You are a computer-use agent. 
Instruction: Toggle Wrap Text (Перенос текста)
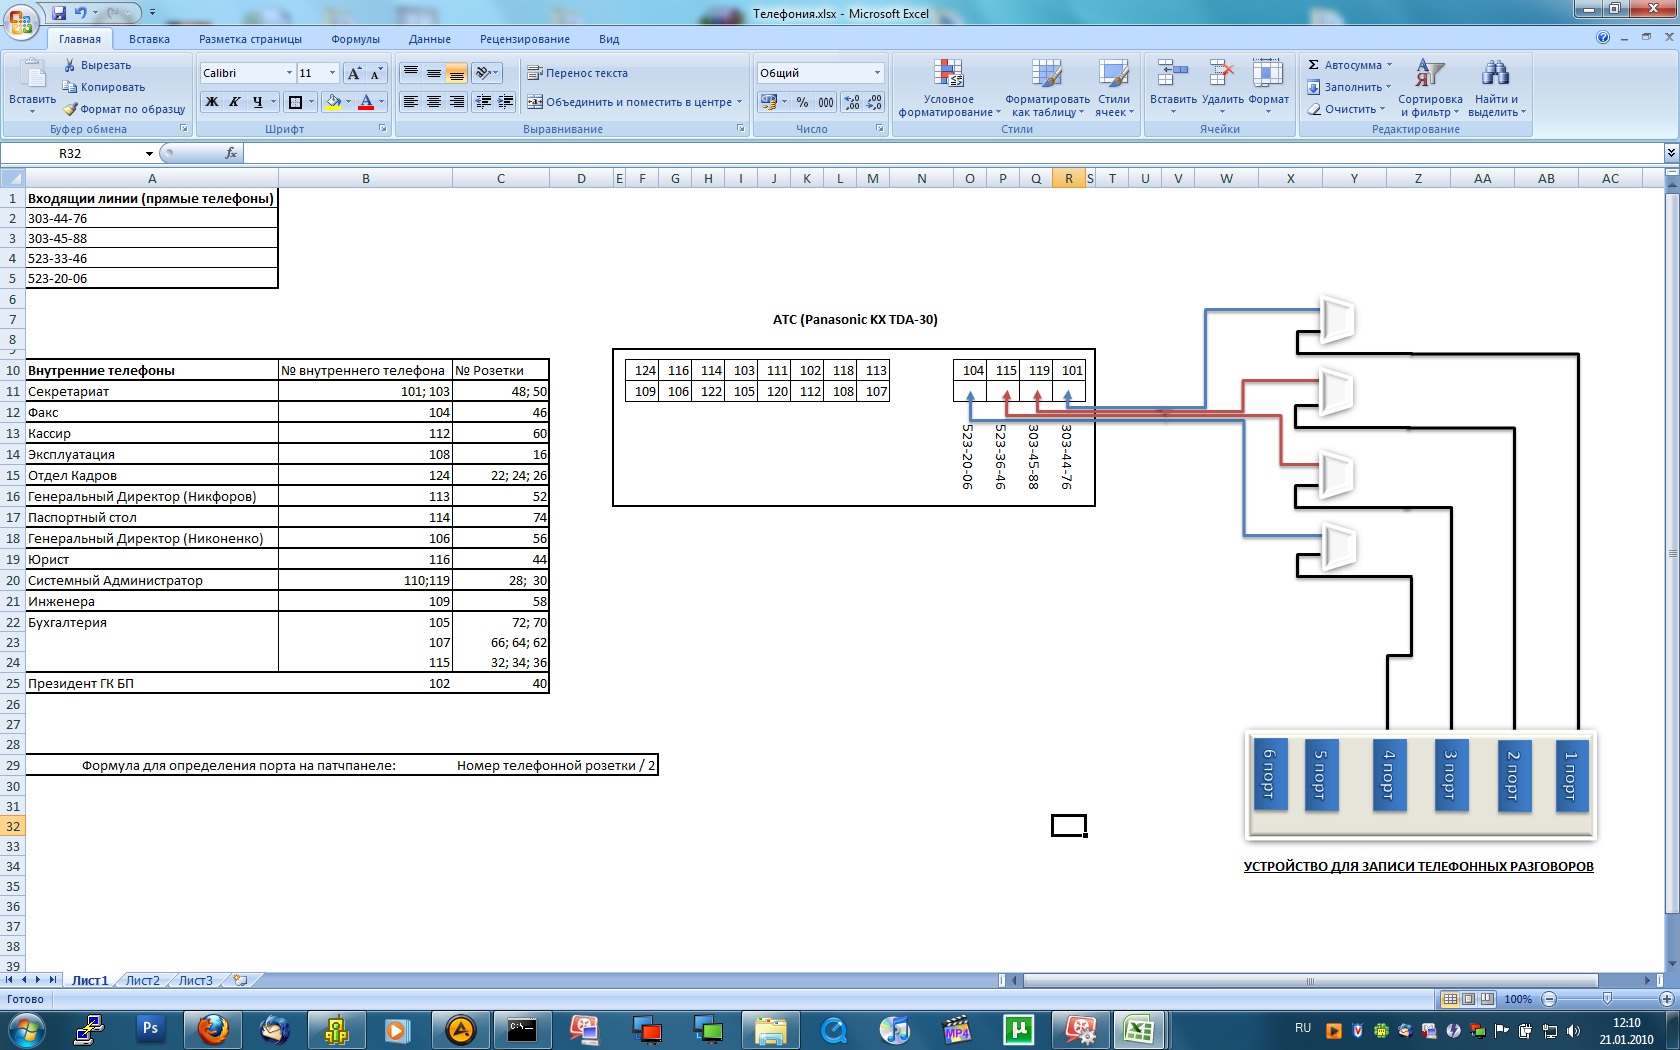coord(577,73)
